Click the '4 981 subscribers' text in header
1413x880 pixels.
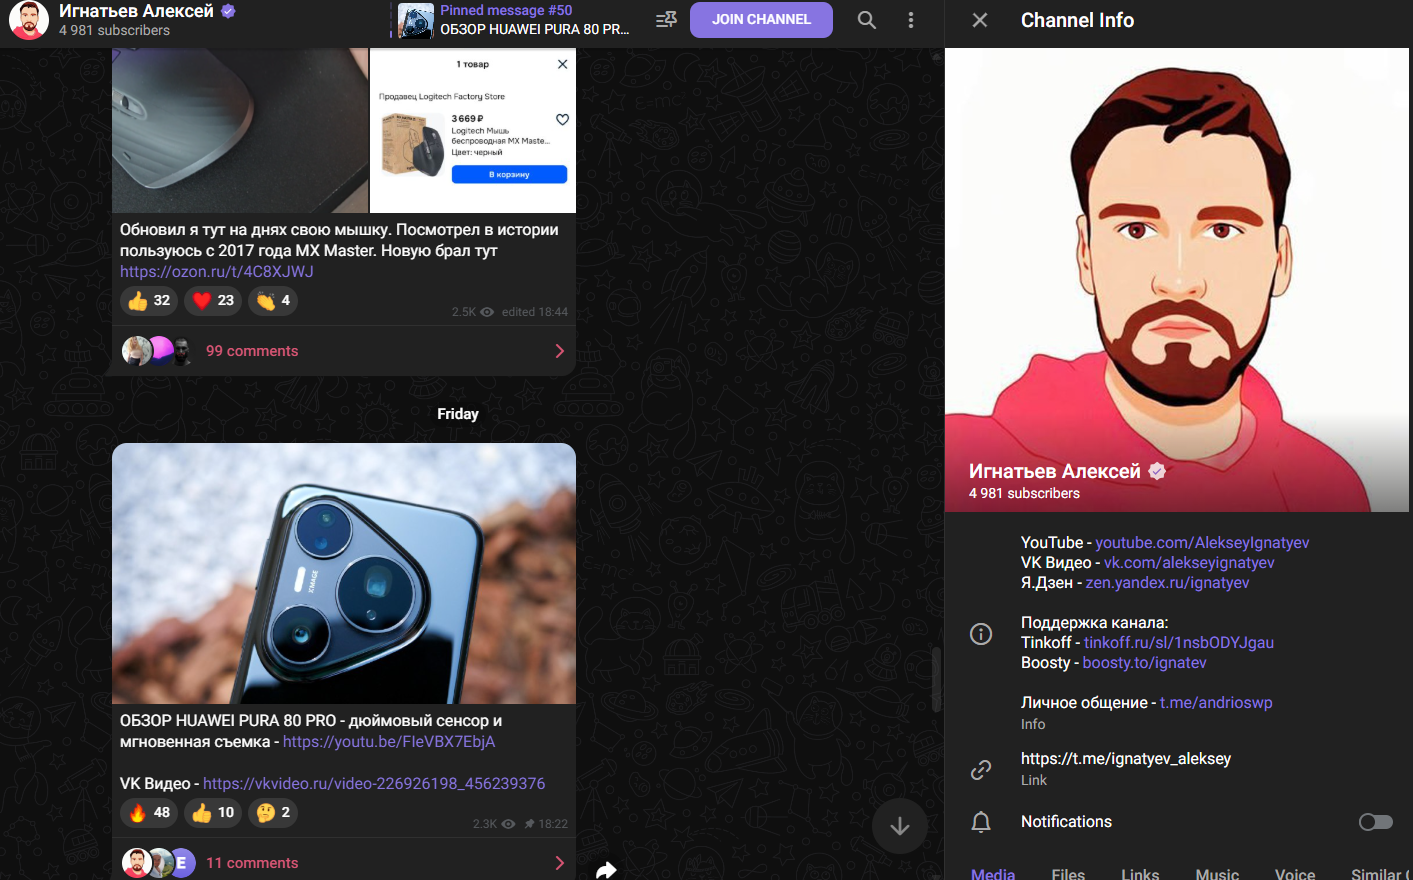[x=114, y=31]
